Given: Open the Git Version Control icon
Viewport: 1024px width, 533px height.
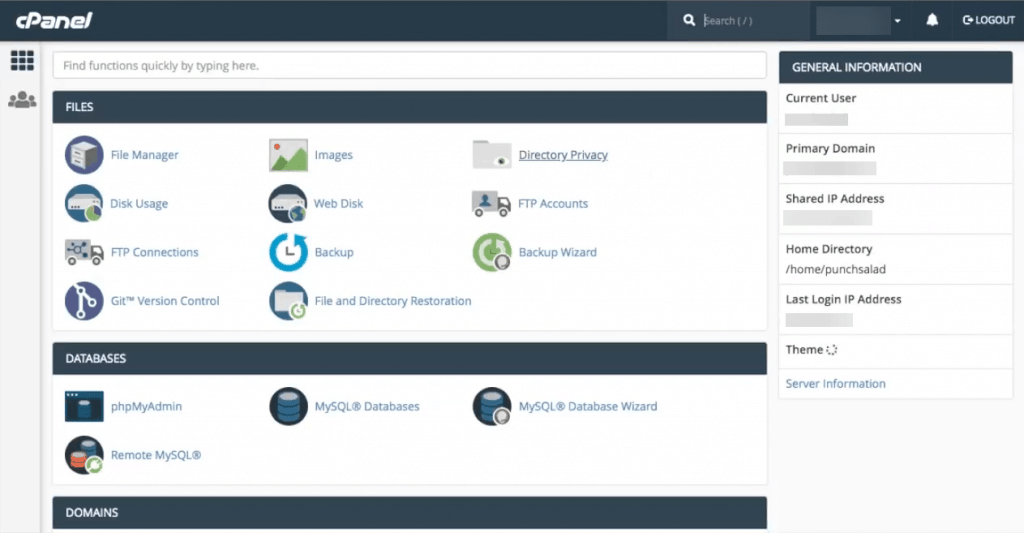Looking at the screenshot, I should click(84, 301).
